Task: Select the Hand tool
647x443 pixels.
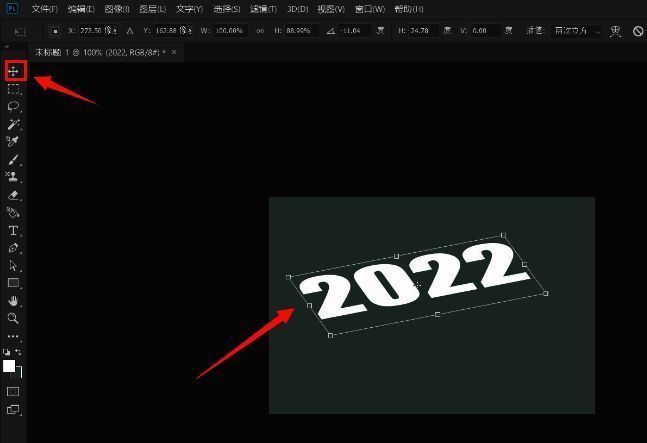Action: pos(13,301)
